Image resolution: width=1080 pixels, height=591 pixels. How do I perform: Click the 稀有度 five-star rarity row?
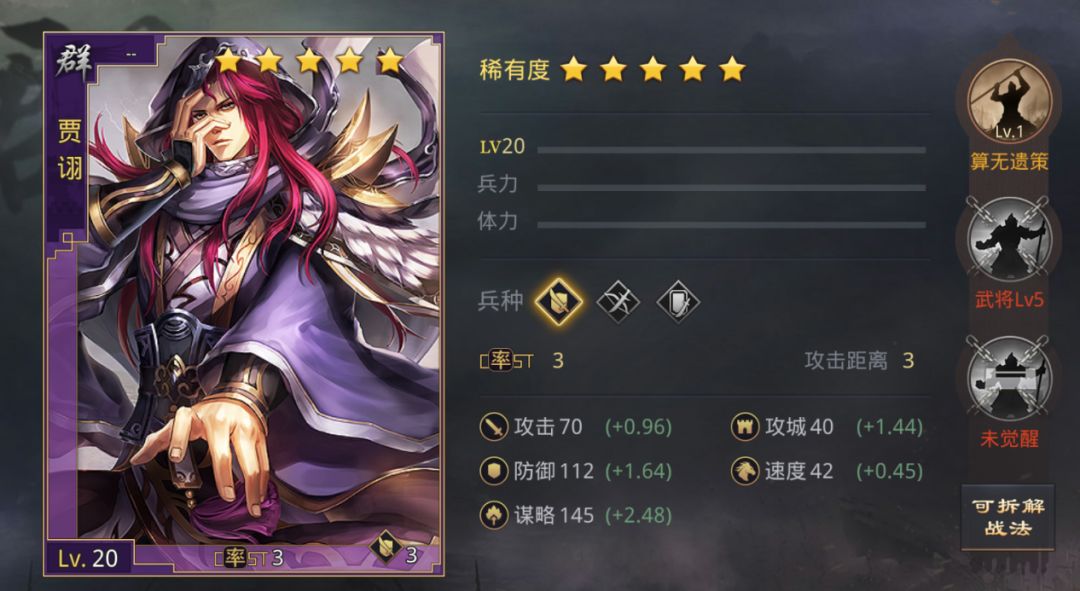613,70
